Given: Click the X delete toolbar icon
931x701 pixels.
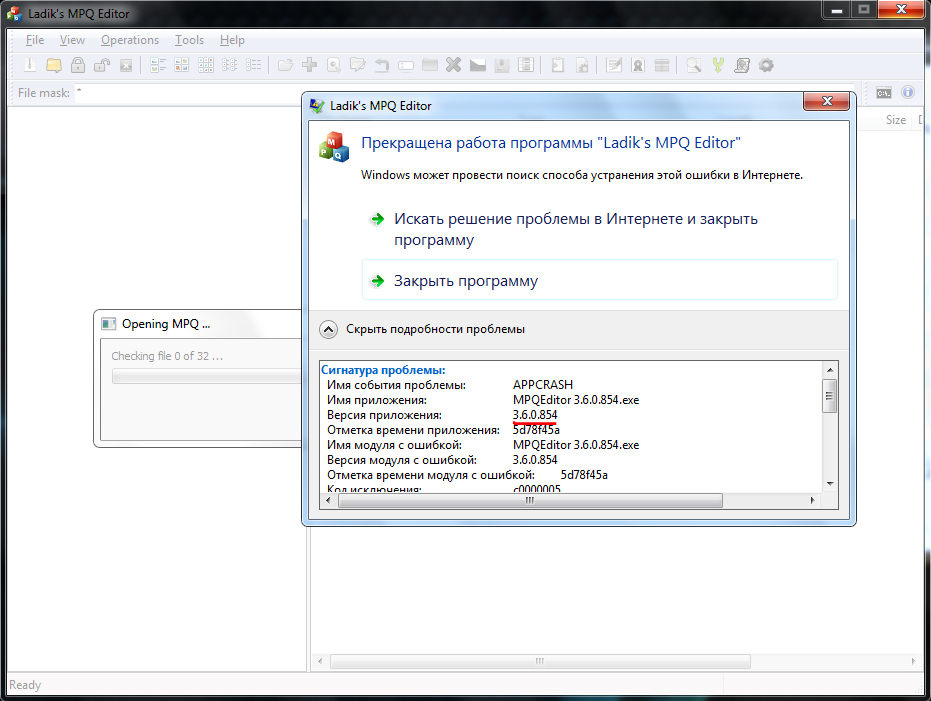Looking at the screenshot, I should pyautogui.click(x=454, y=65).
